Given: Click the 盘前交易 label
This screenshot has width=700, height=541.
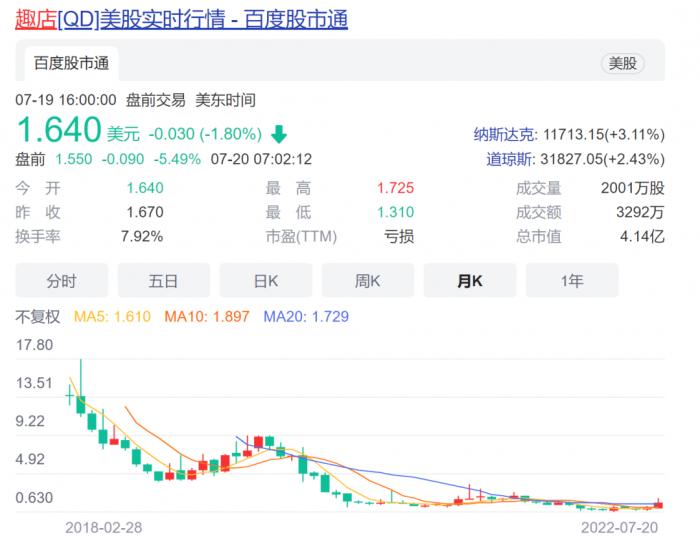Looking at the screenshot, I should [155, 100].
